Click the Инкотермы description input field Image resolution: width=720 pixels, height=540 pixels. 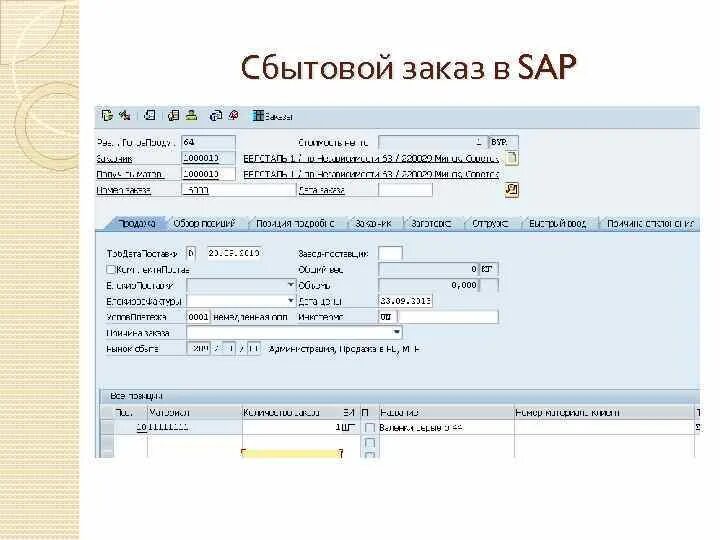coord(448,317)
